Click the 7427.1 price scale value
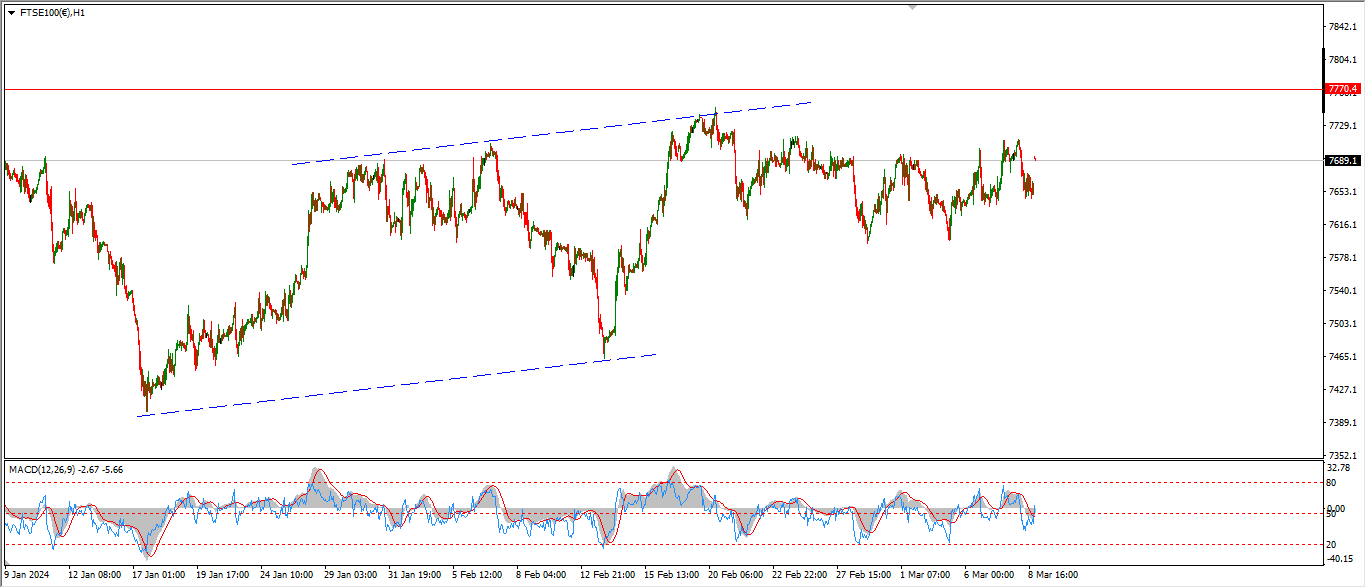 click(1342, 390)
